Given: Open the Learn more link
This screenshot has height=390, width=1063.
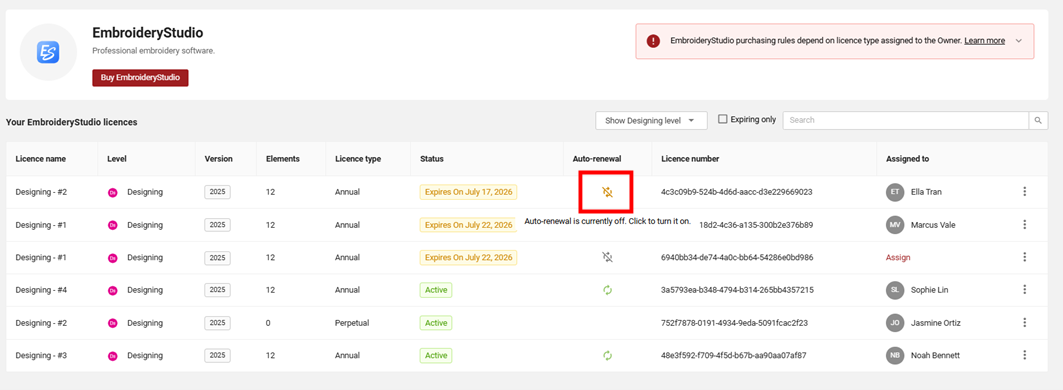Looking at the screenshot, I should tap(984, 41).
